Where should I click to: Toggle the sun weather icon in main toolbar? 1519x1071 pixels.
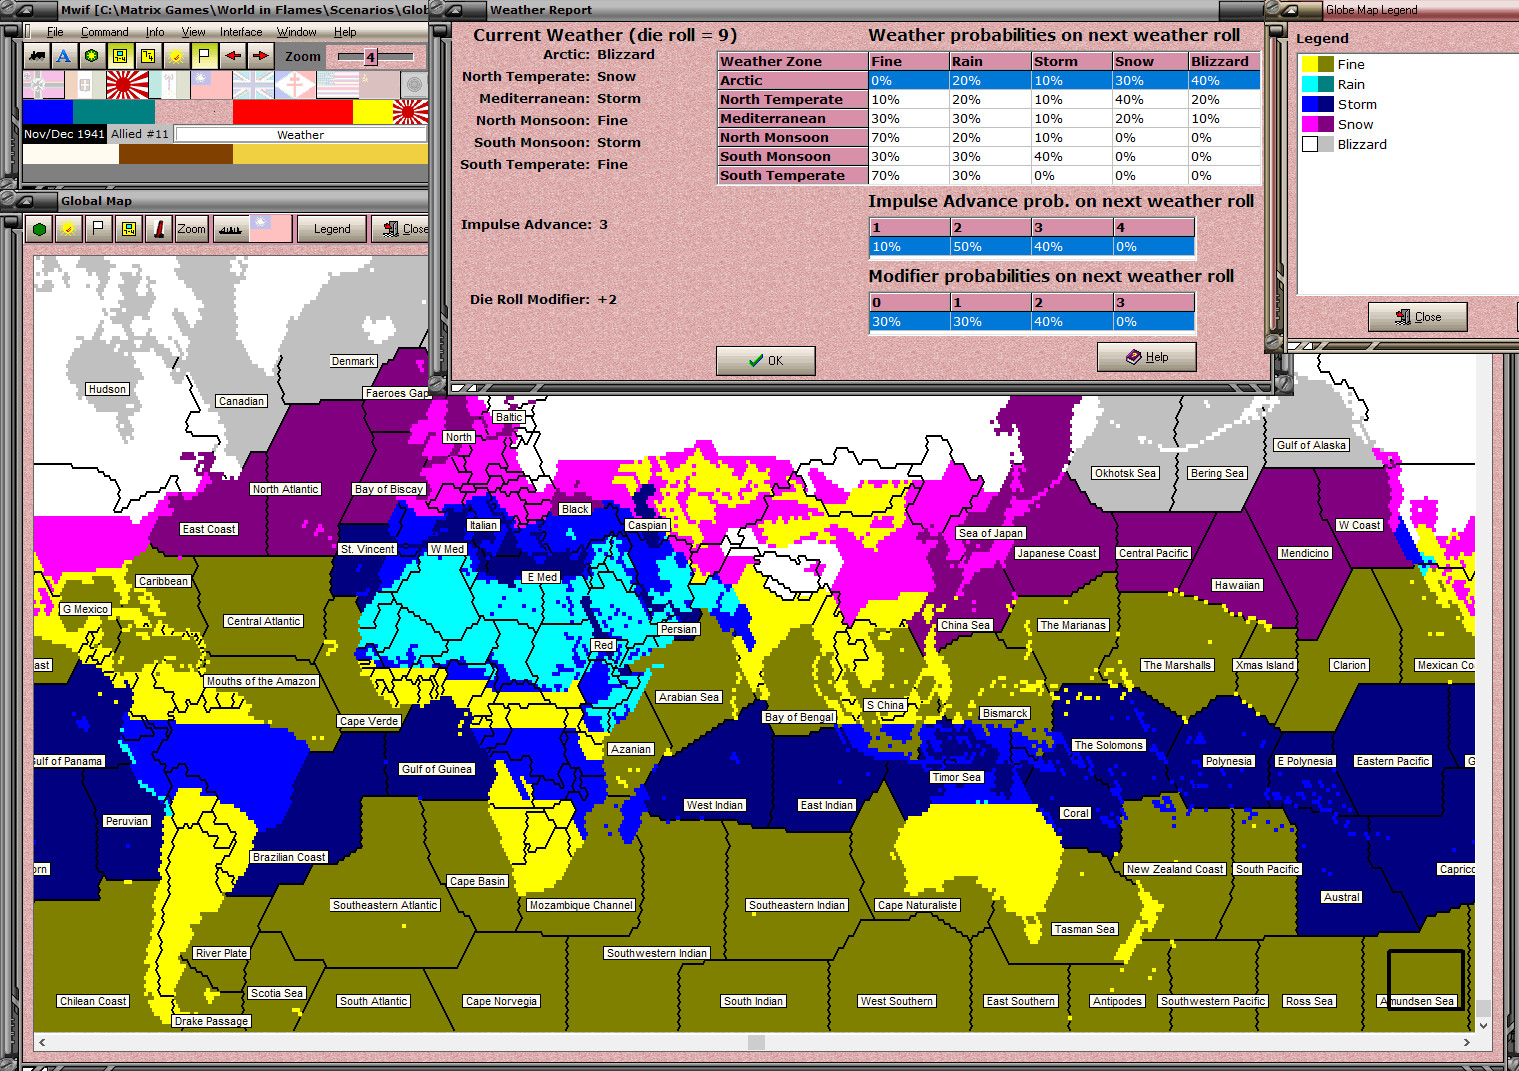[x=176, y=56]
